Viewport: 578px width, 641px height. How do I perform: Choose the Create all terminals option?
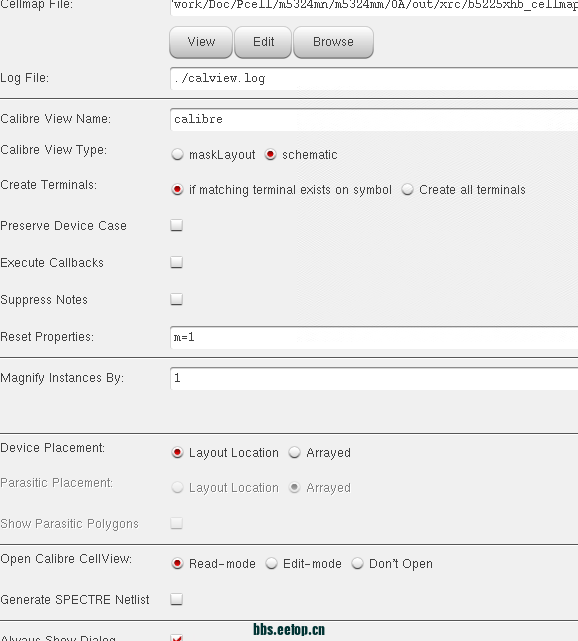click(x=407, y=190)
